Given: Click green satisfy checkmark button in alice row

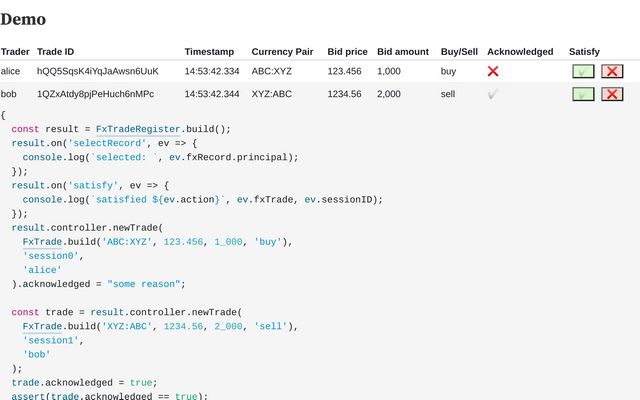Looking at the screenshot, I should (x=583, y=71).
